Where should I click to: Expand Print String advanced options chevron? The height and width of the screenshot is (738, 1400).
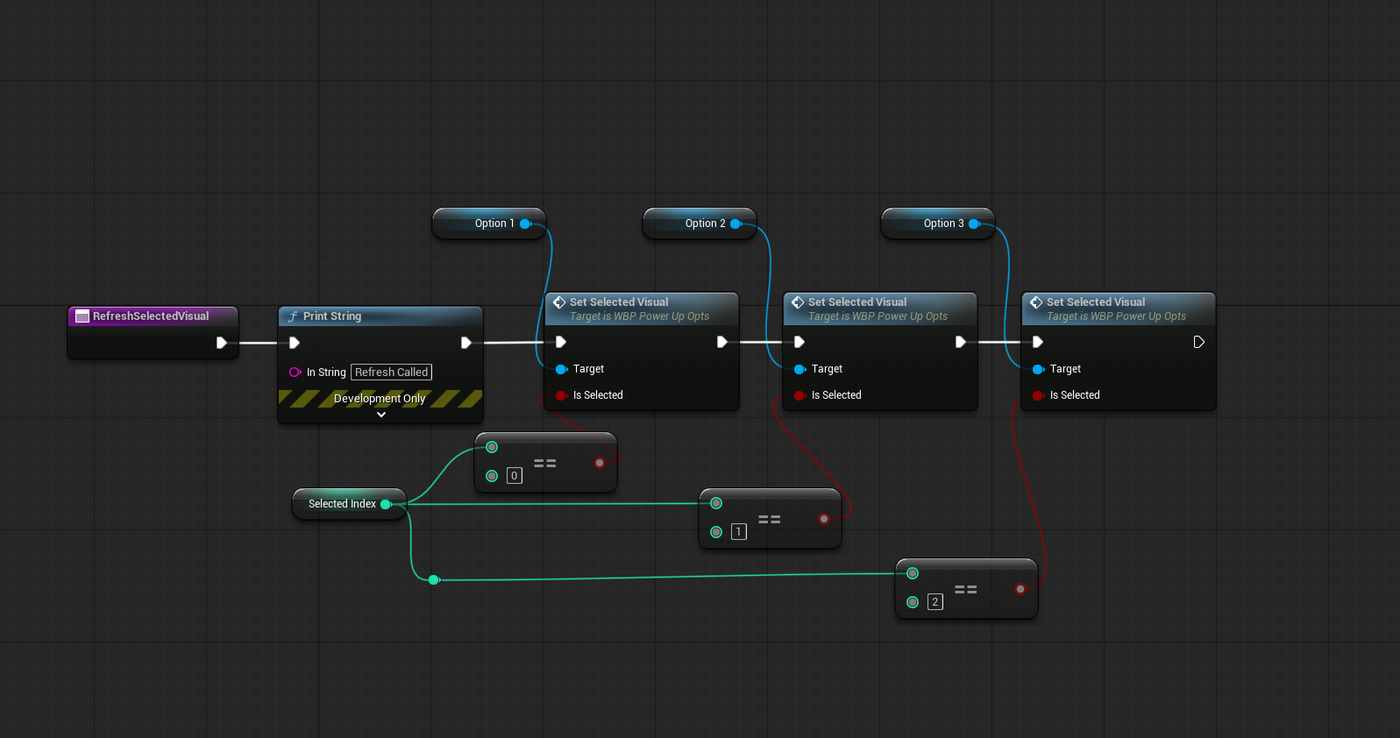[x=381, y=415]
